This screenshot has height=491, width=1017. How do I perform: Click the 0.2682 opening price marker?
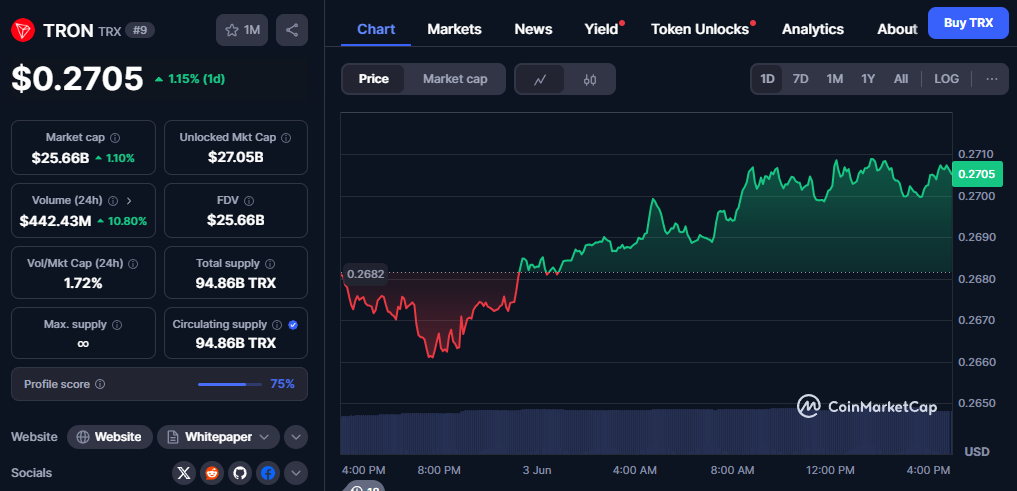[365, 274]
